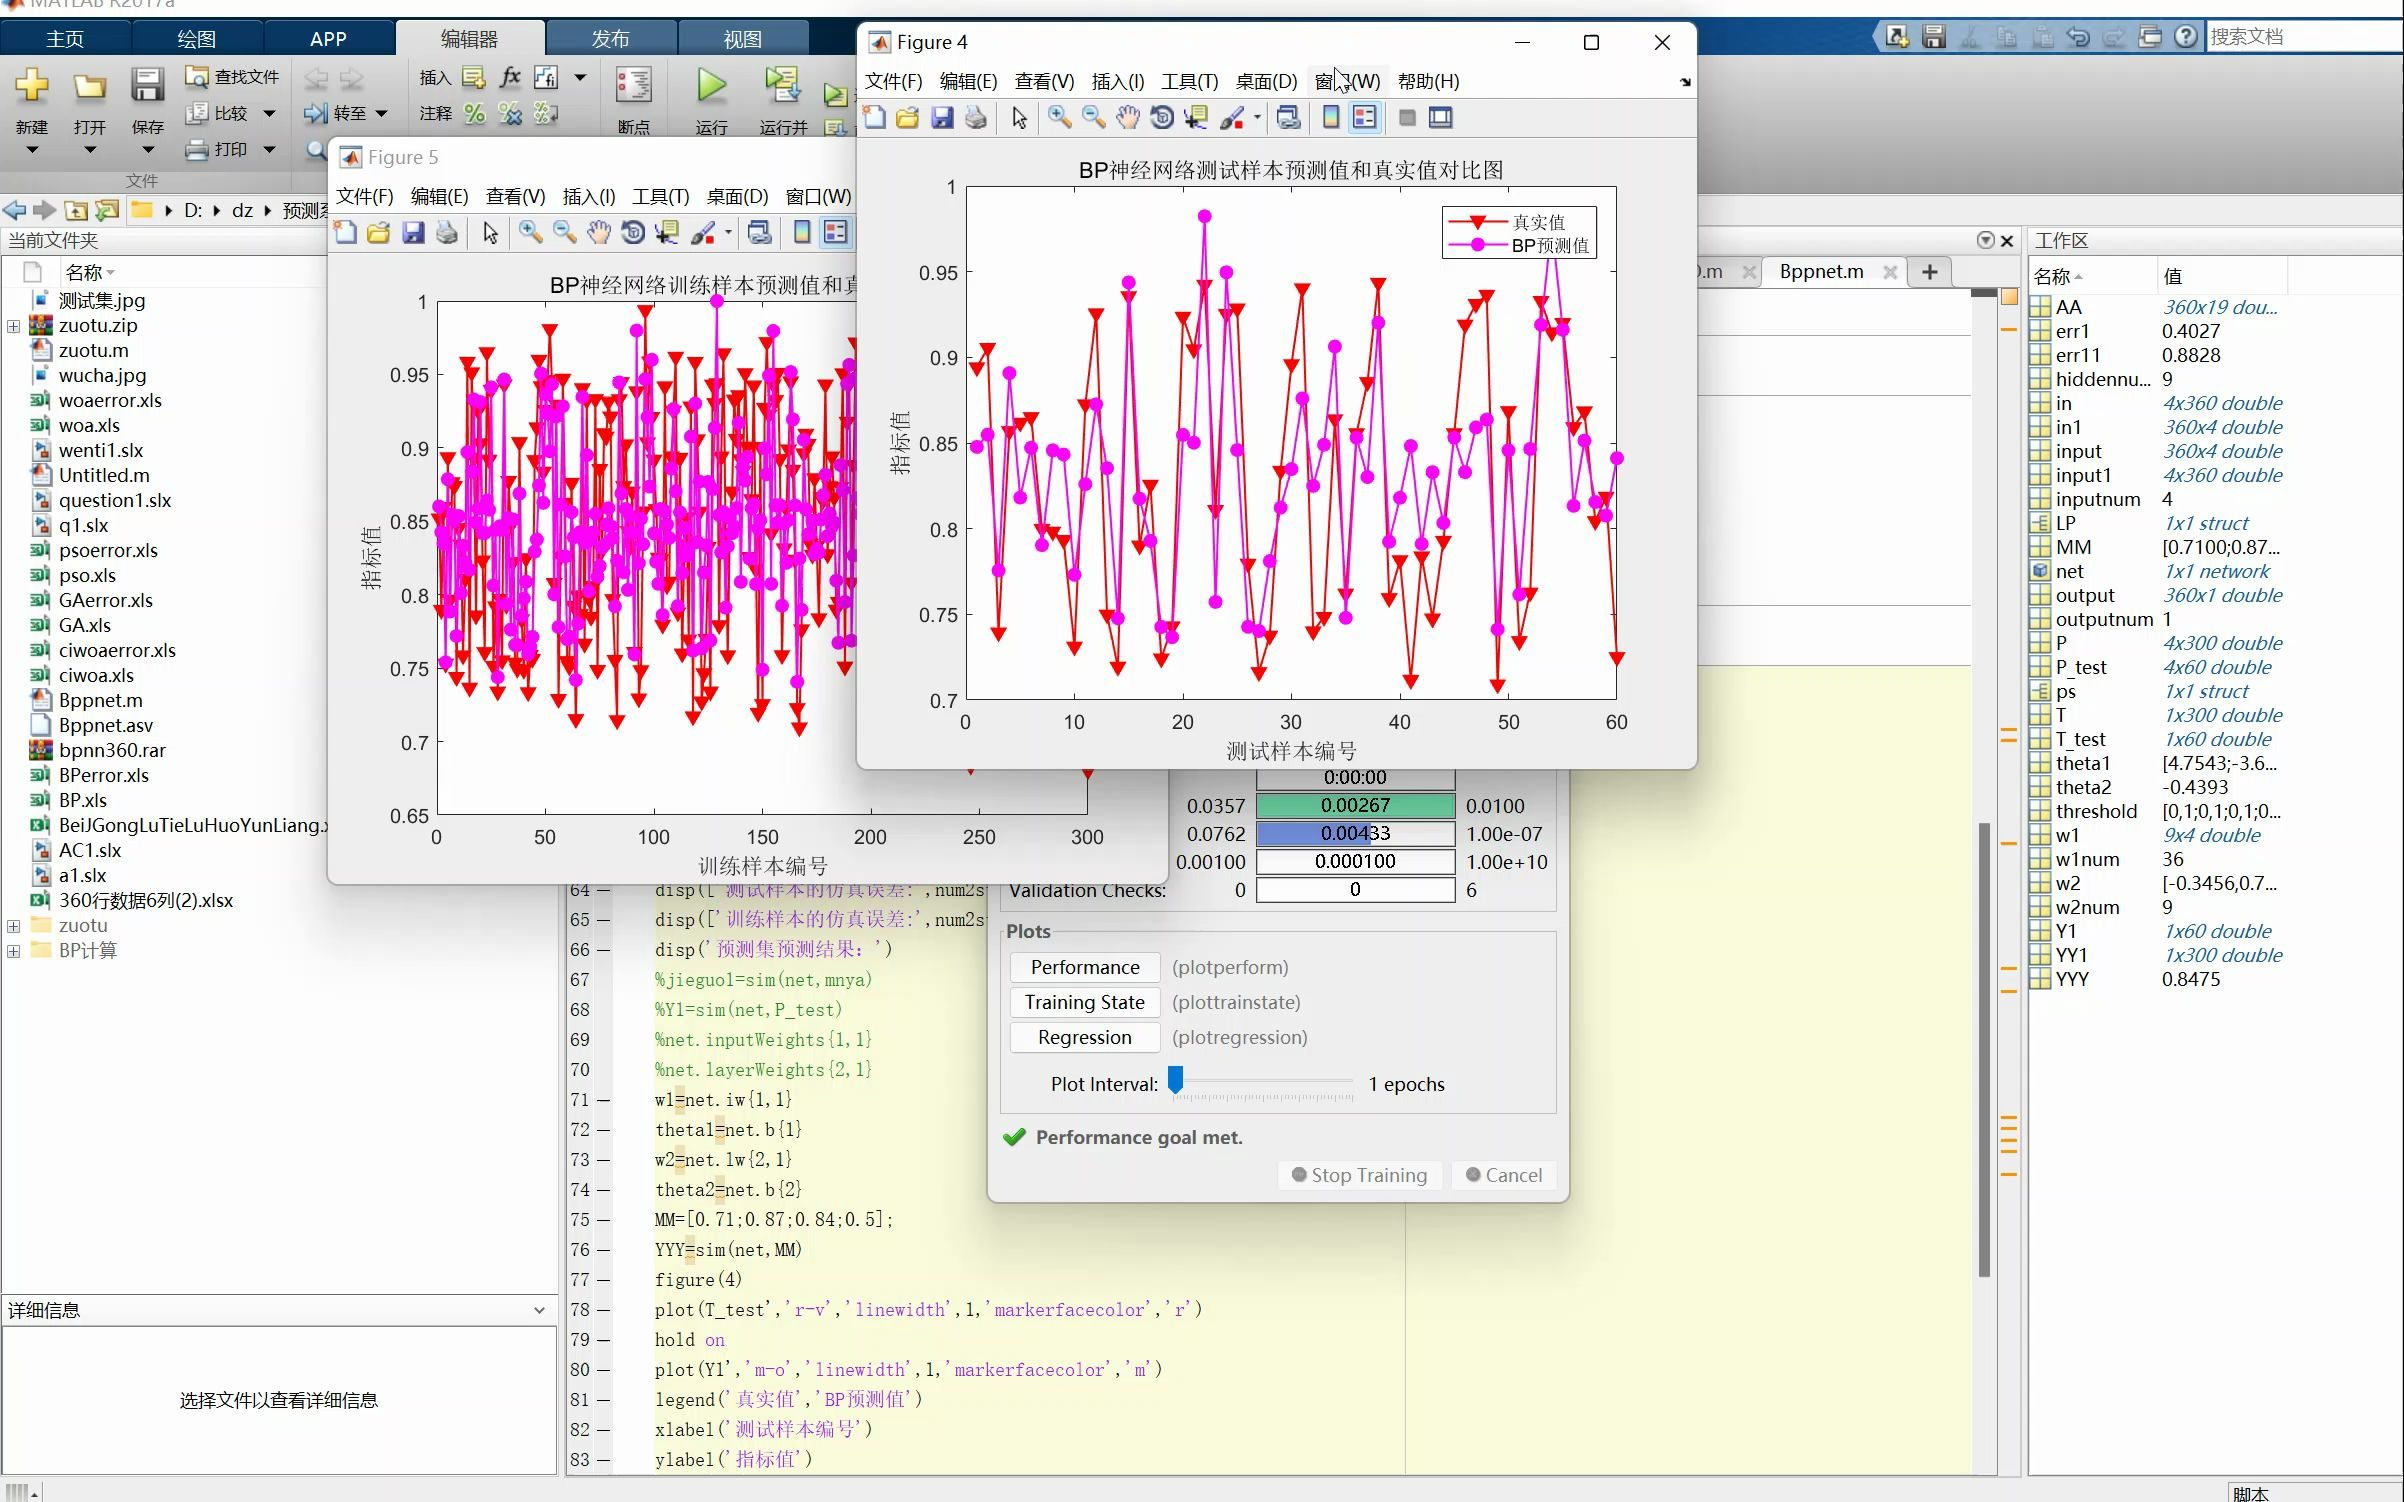The image size is (2404, 1502).
Task: Click Save icon in Figure 4 toolbar
Action: [x=942, y=118]
